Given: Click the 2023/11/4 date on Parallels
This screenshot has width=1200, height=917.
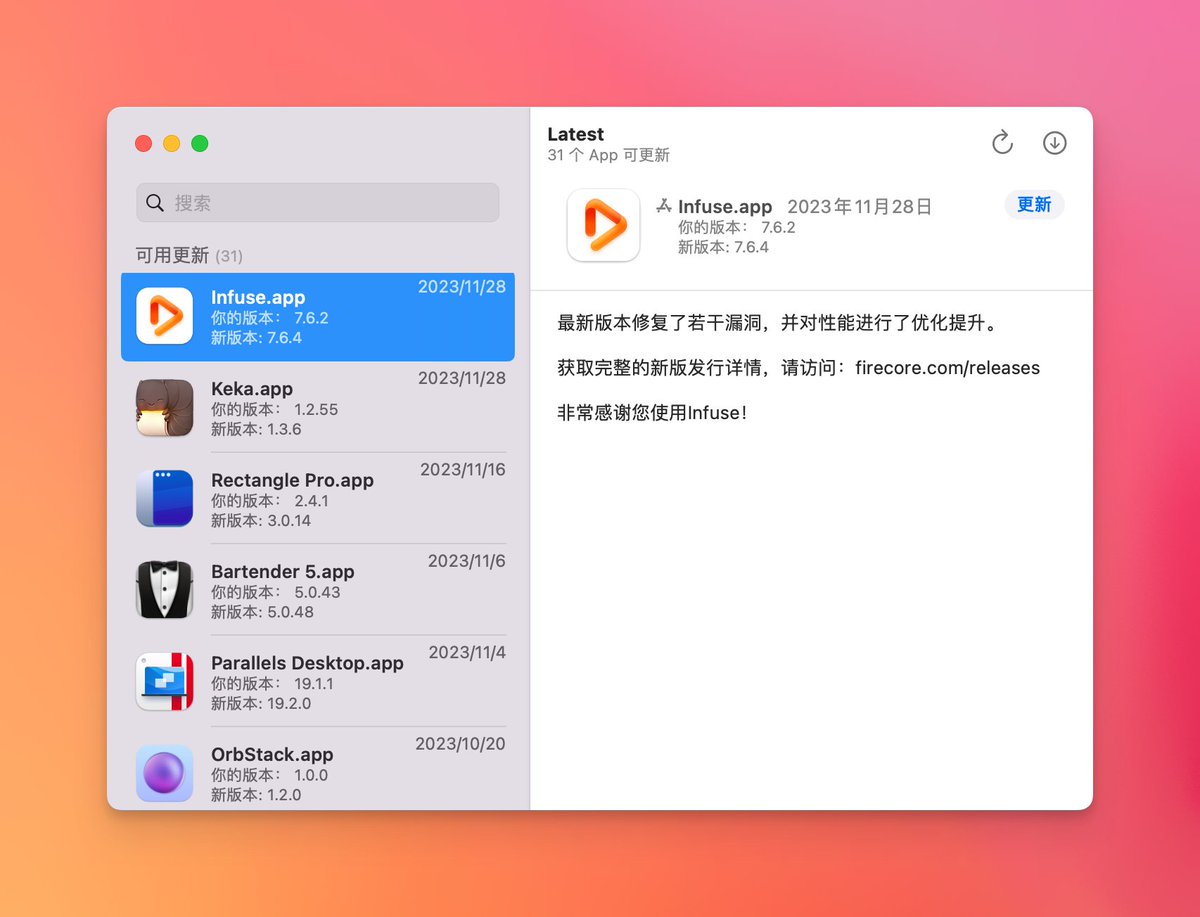Looking at the screenshot, I should pos(467,652).
